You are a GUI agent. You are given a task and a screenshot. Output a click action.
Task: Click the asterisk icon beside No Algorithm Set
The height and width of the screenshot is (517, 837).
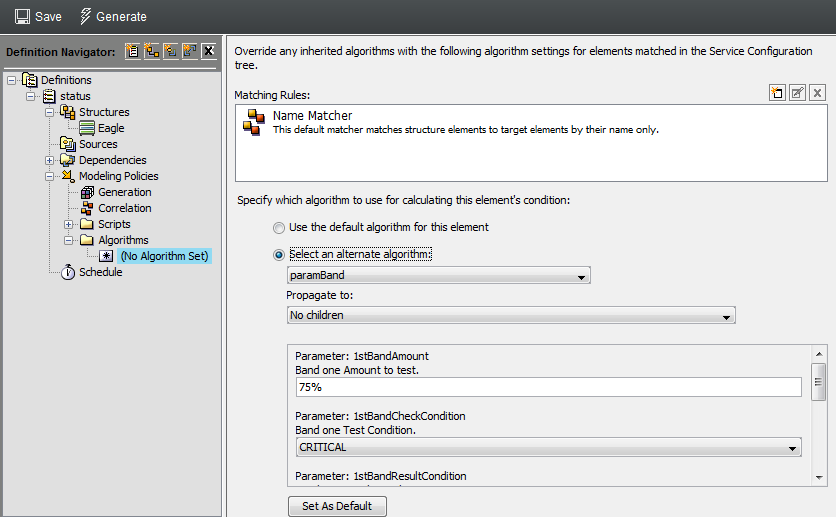[106, 256]
